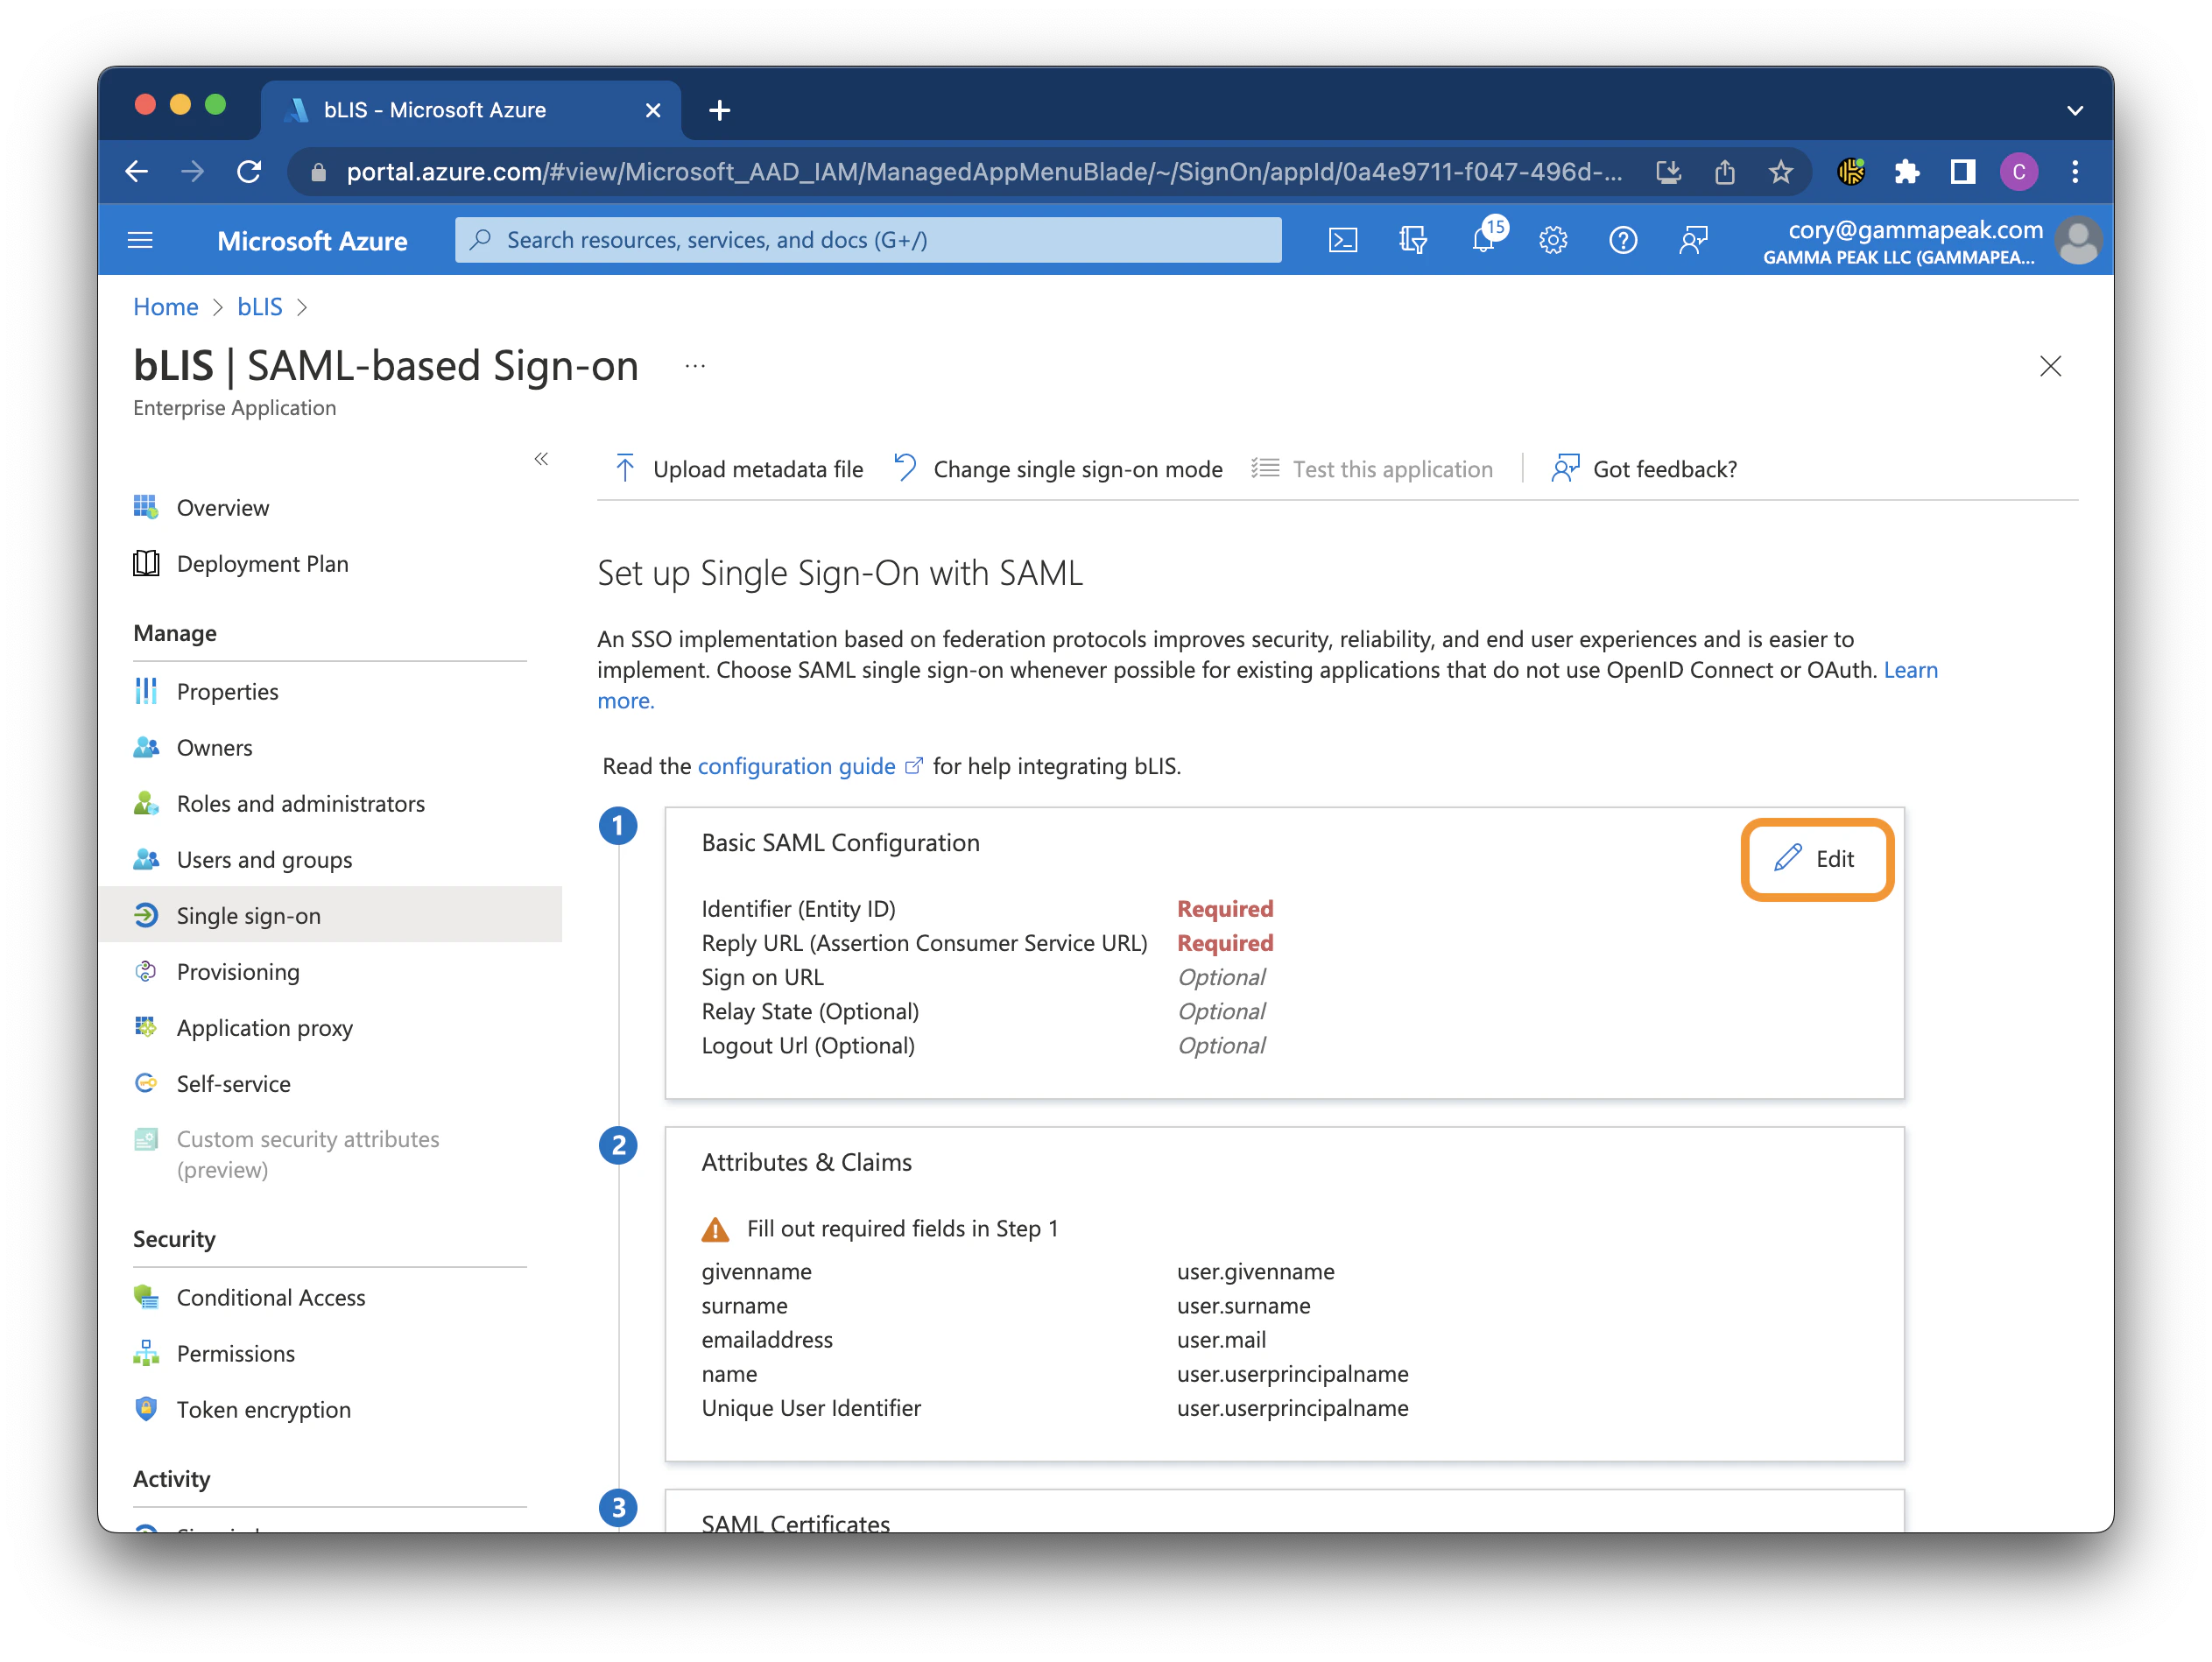Open the Azure settings gear

click(x=1552, y=239)
